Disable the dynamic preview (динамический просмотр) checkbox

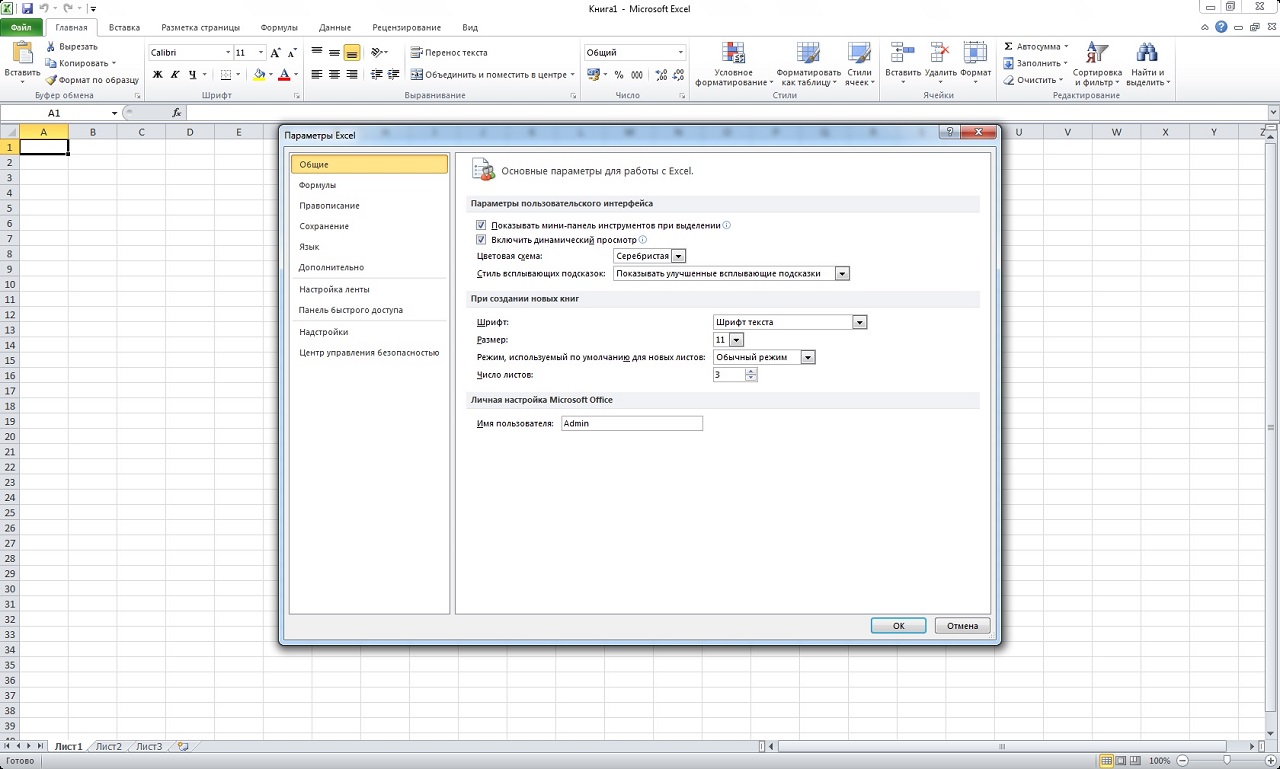point(481,240)
